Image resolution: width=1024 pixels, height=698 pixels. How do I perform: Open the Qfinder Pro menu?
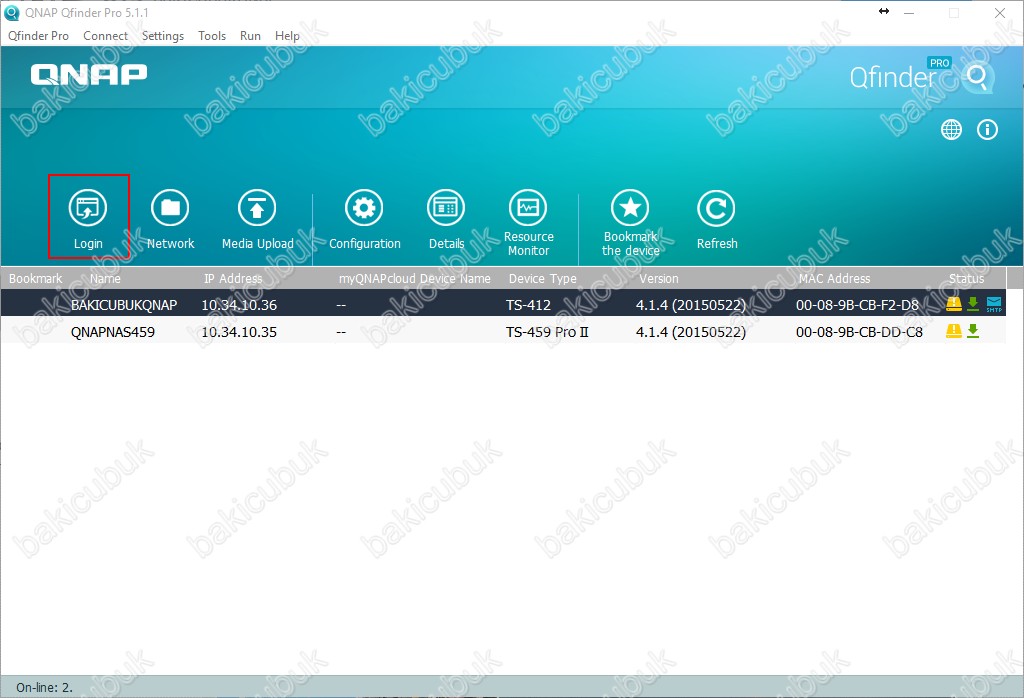pos(39,36)
